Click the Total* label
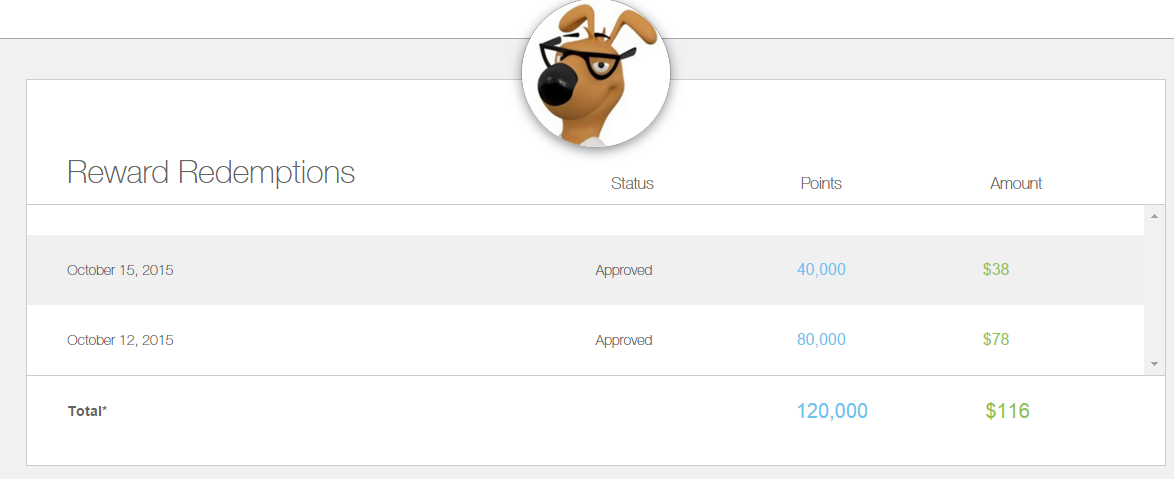This screenshot has width=1174, height=479. pos(87,411)
